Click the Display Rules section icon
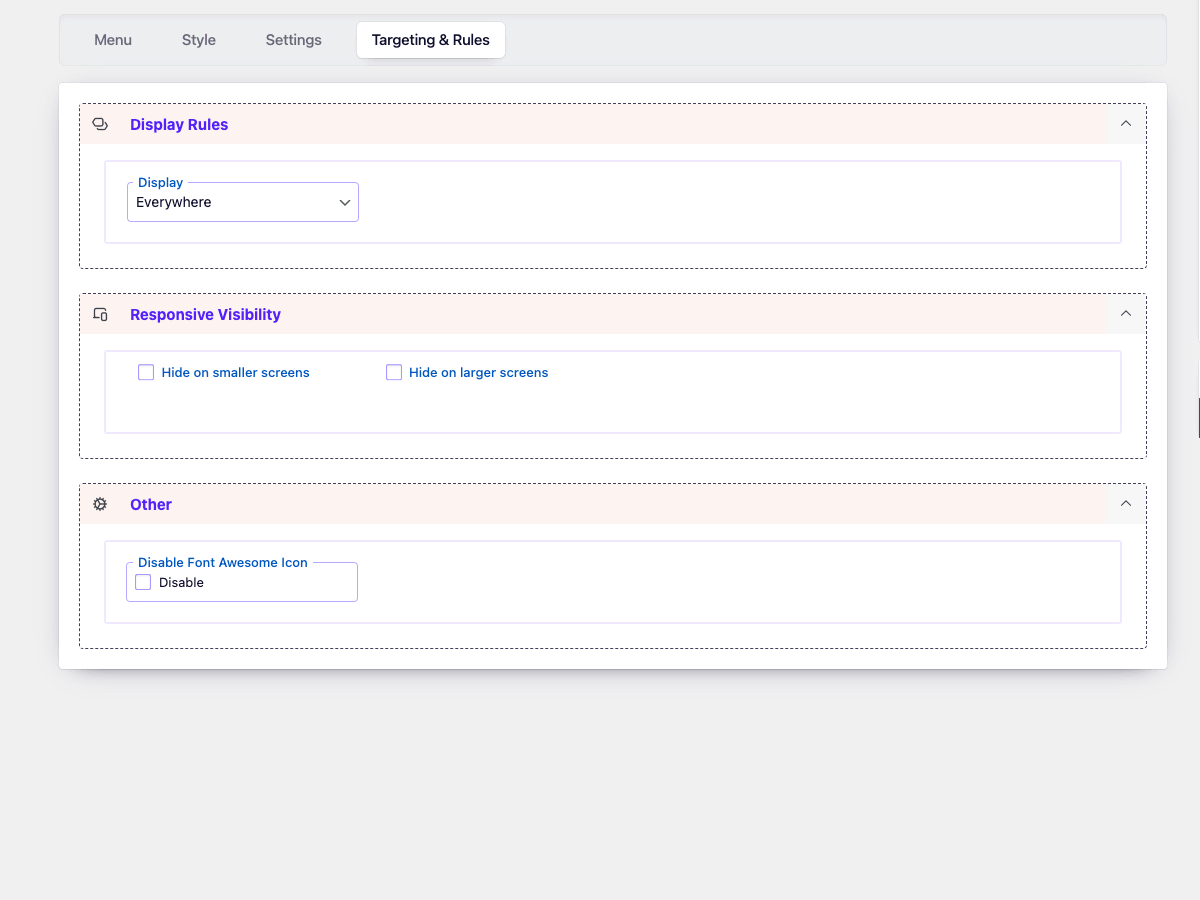The height and width of the screenshot is (900, 1200). 100,124
